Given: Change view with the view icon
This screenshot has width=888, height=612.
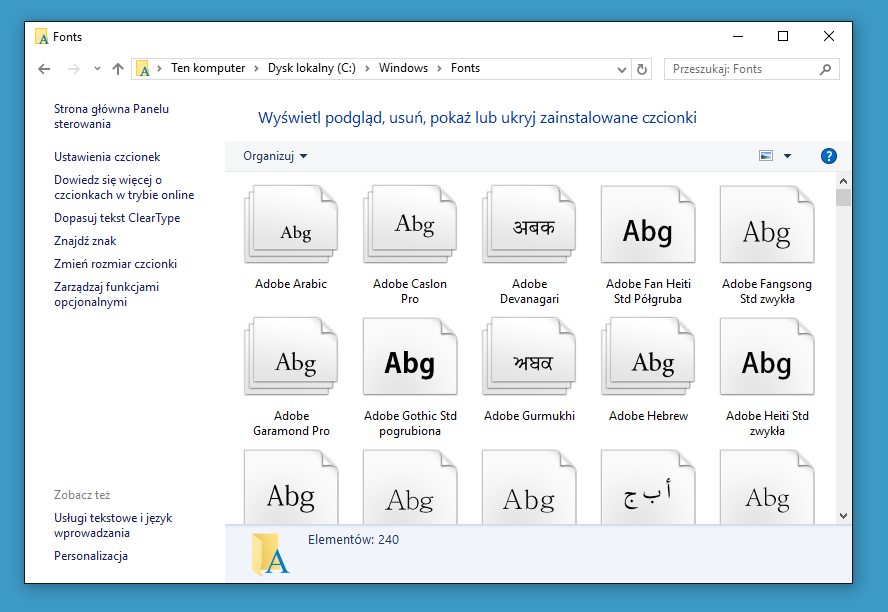Looking at the screenshot, I should click(766, 156).
